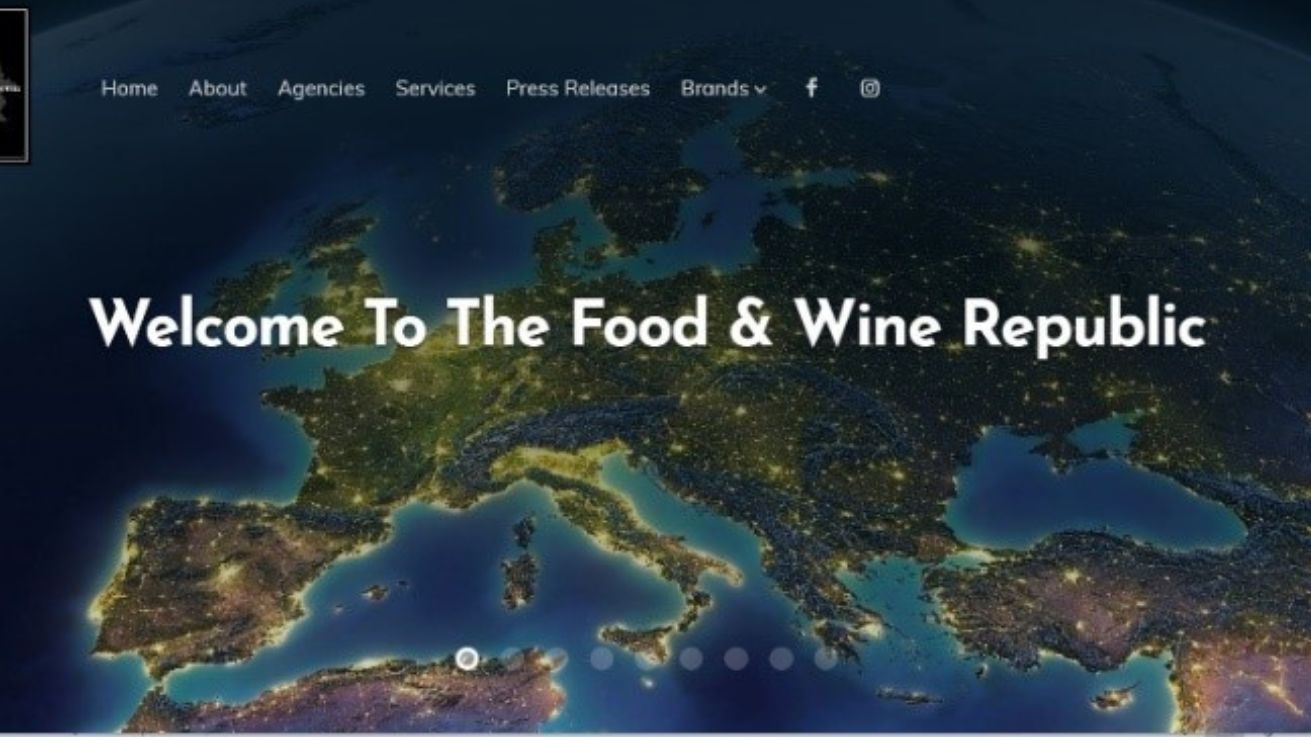View Press Releases page
1311x737 pixels.
(578, 88)
